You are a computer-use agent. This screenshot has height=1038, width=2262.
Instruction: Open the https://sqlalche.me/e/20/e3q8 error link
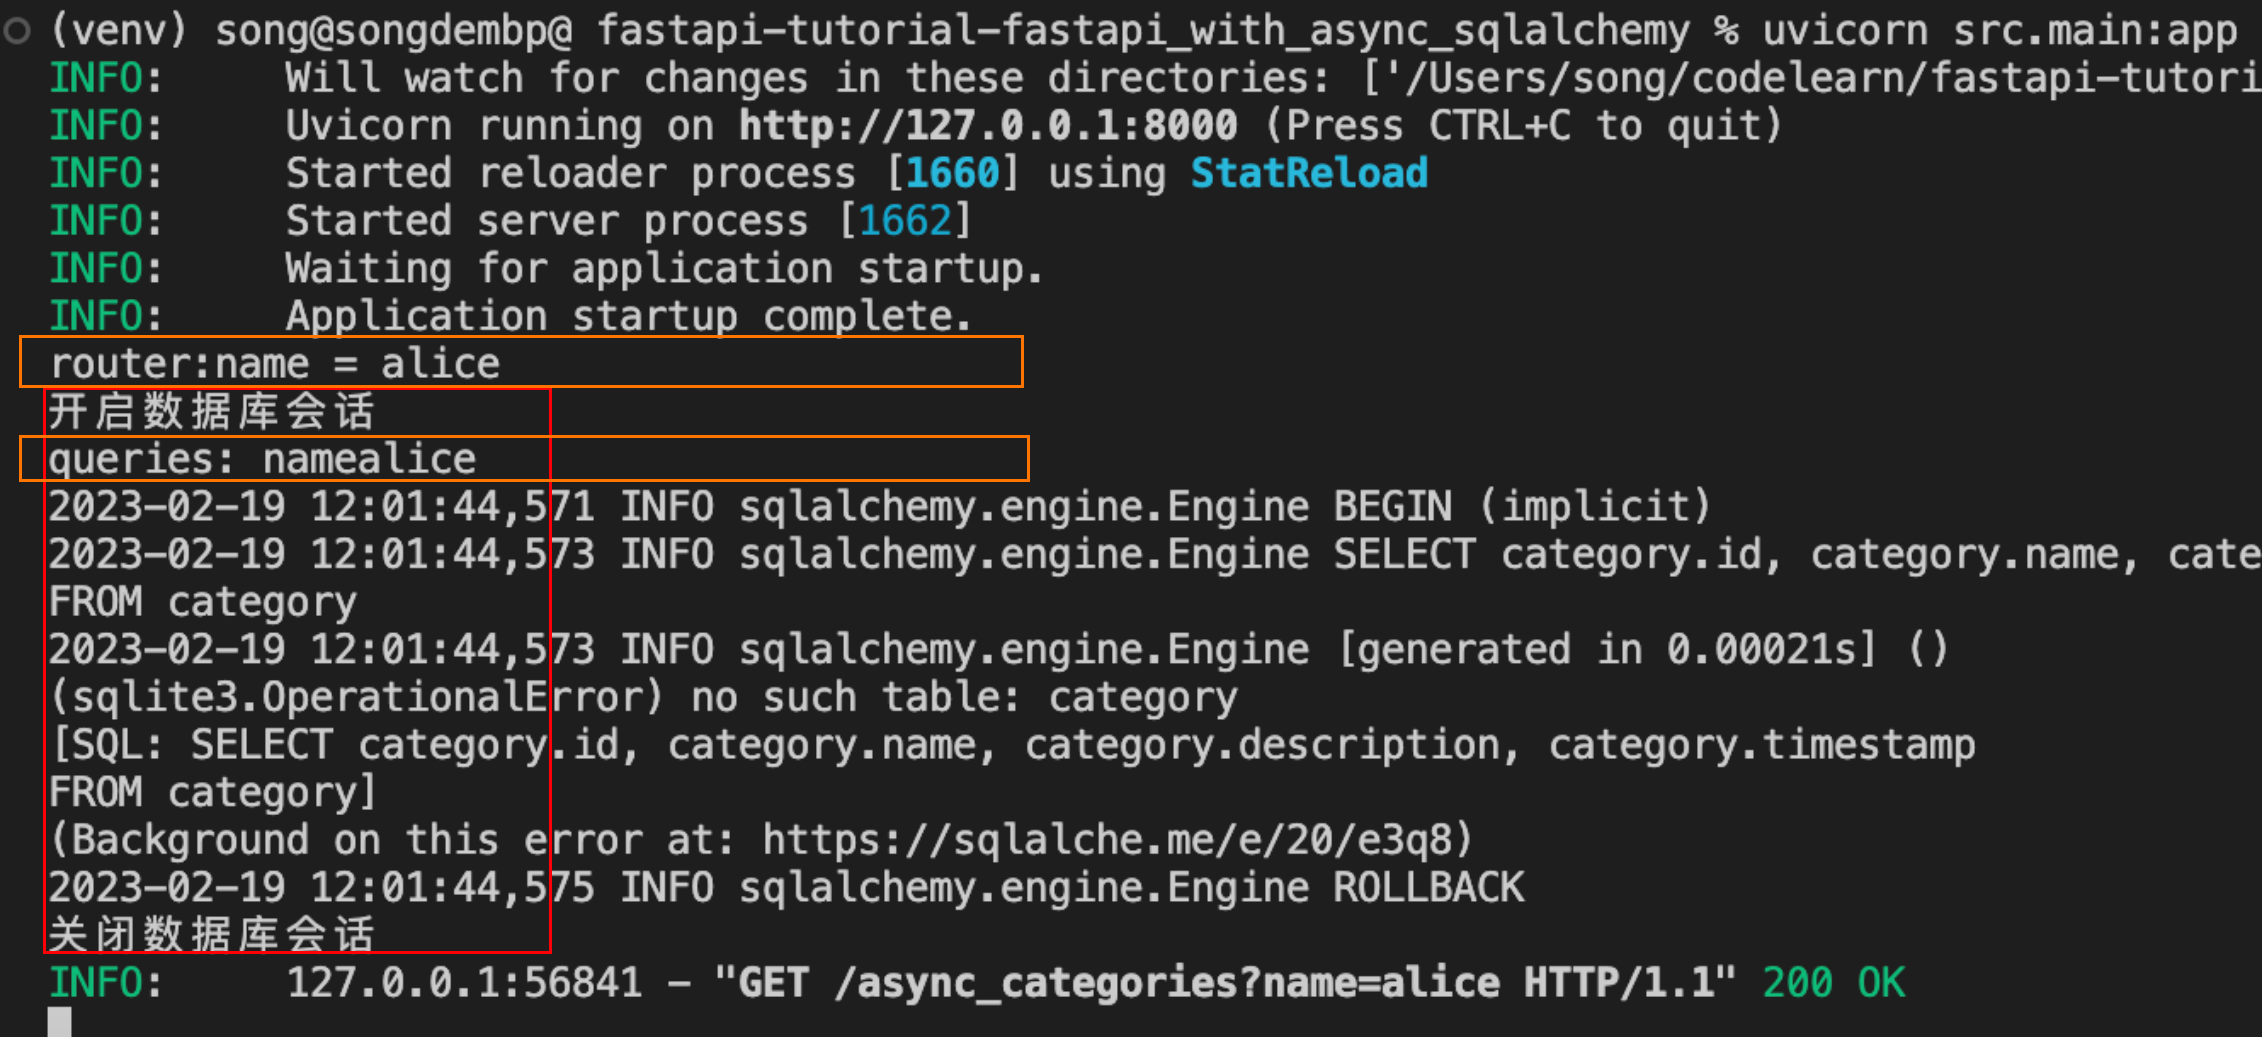coord(1107,840)
